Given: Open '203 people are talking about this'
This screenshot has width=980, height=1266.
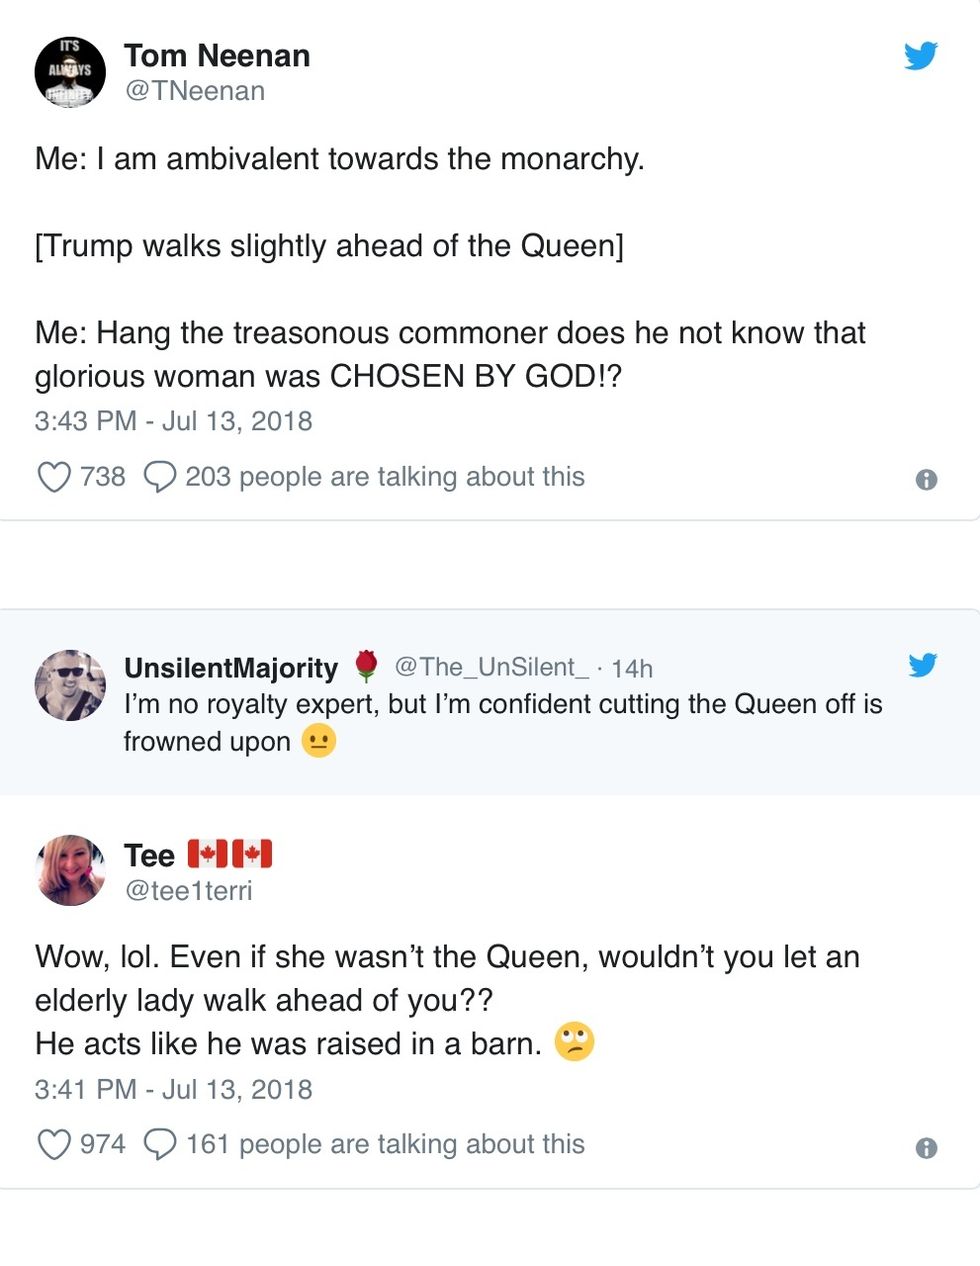Looking at the screenshot, I should click(x=385, y=477).
